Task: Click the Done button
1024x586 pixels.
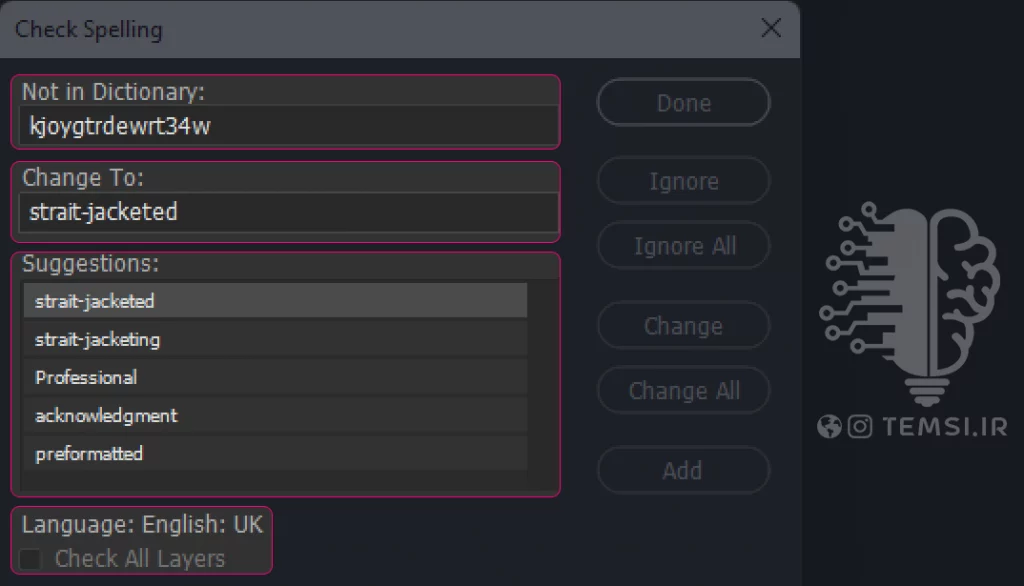Action: pyautogui.click(x=683, y=103)
